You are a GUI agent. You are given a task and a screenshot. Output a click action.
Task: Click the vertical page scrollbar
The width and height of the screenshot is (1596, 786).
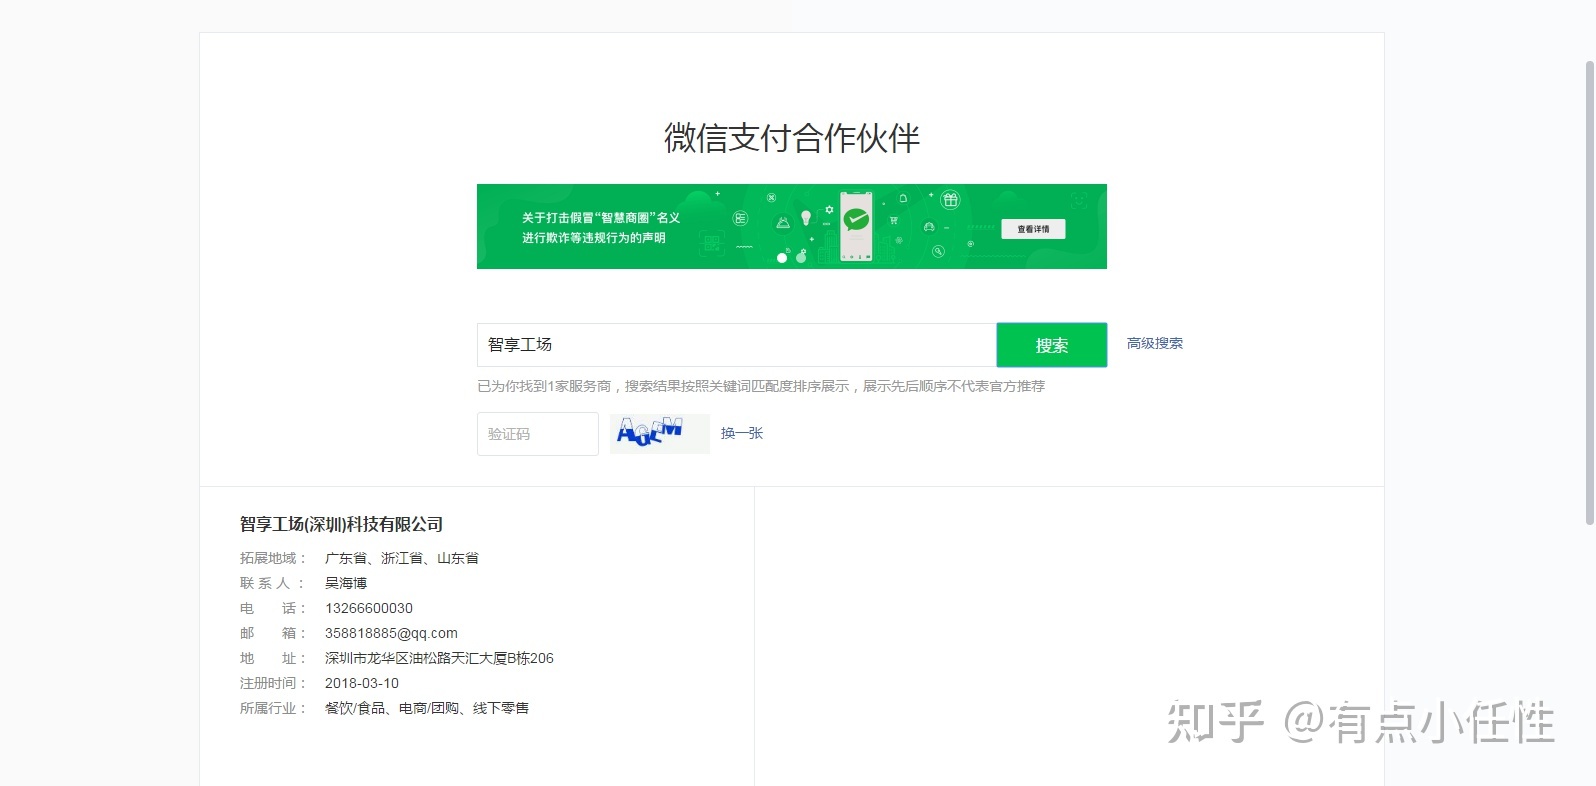pyautogui.click(x=1590, y=292)
